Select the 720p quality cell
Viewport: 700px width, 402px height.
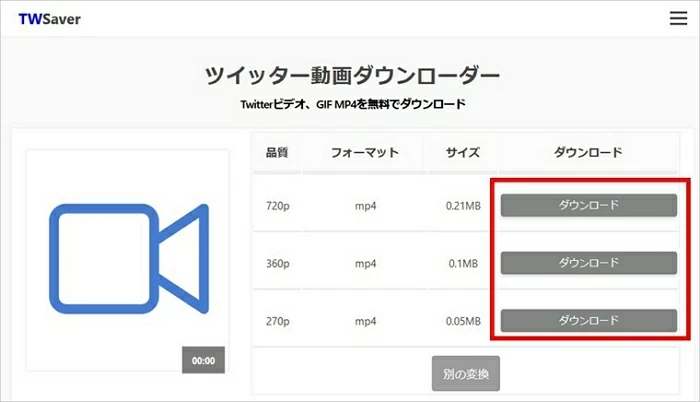277,206
